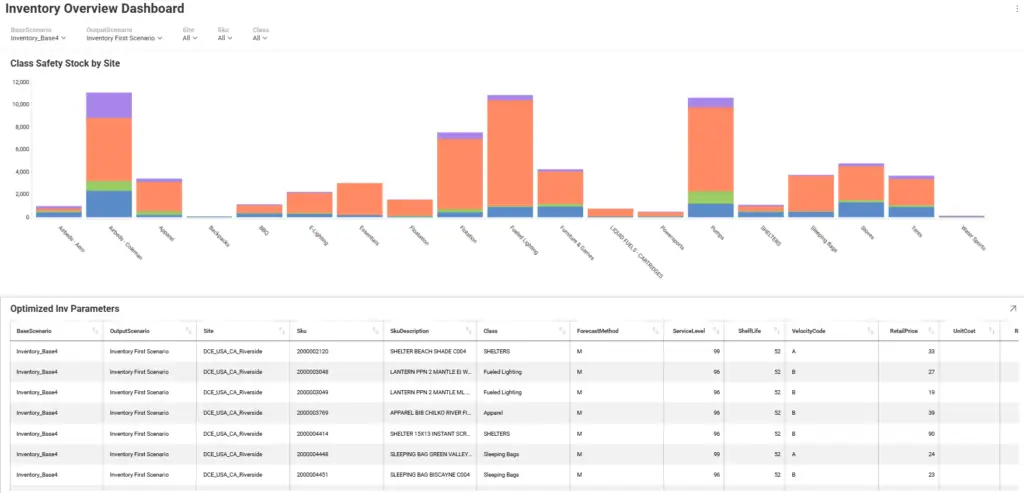The image size is (1024, 493).
Task: Click the sort icon on Site column
Action: point(282,331)
